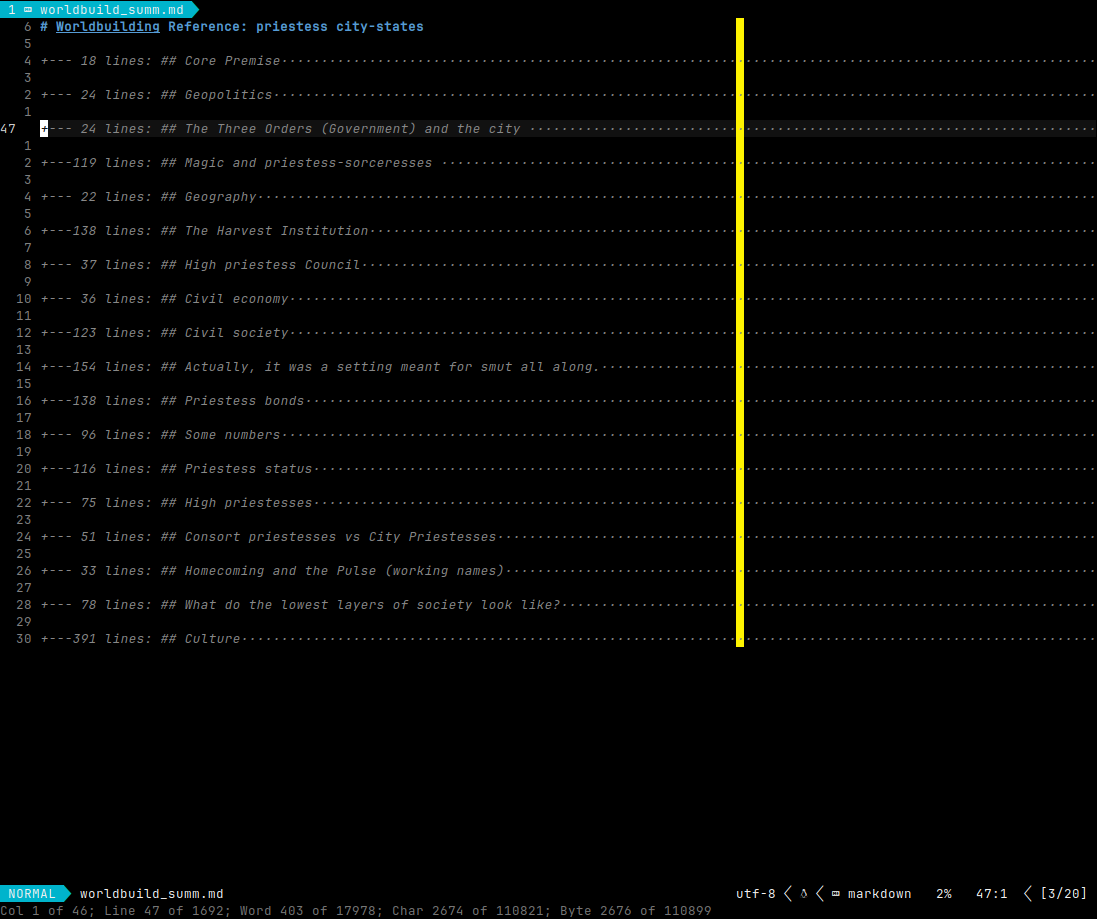Click relative line number 30 in the gutter
1097x919 pixels.
click(x=24, y=639)
